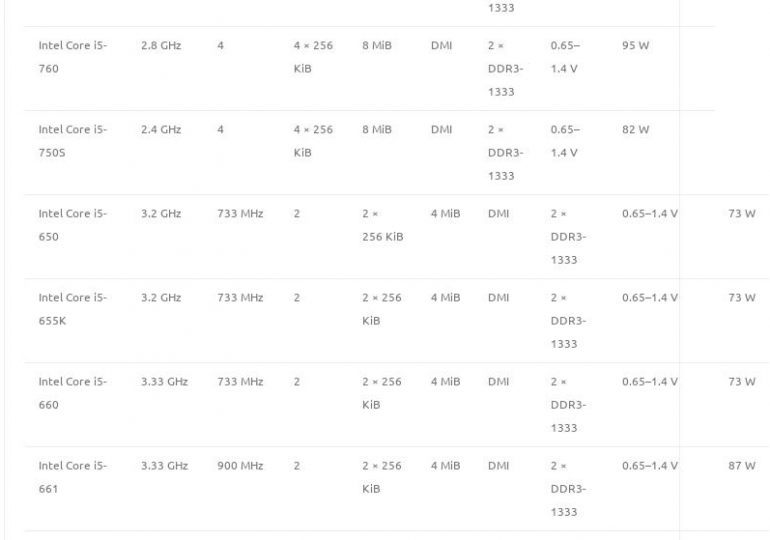
Task: Click the 73 W value in i5-650 row
Action: [741, 214]
